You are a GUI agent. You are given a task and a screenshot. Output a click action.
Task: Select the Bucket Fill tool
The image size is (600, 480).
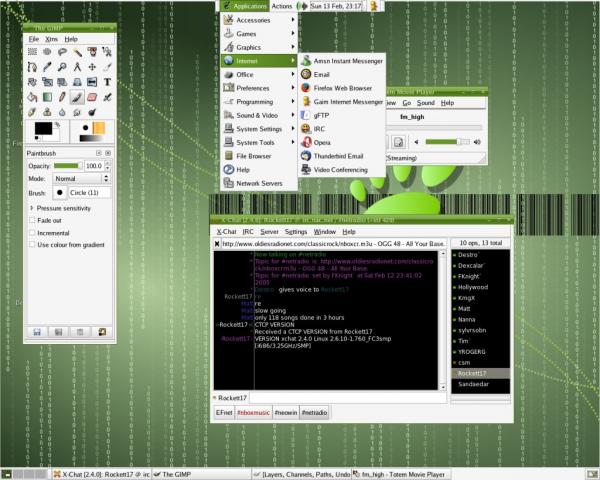click(x=33, y=97)
